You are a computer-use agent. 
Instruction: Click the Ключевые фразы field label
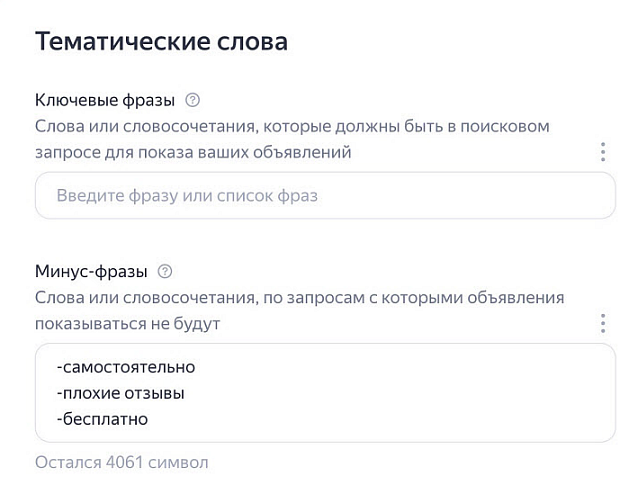click(105, 100)
